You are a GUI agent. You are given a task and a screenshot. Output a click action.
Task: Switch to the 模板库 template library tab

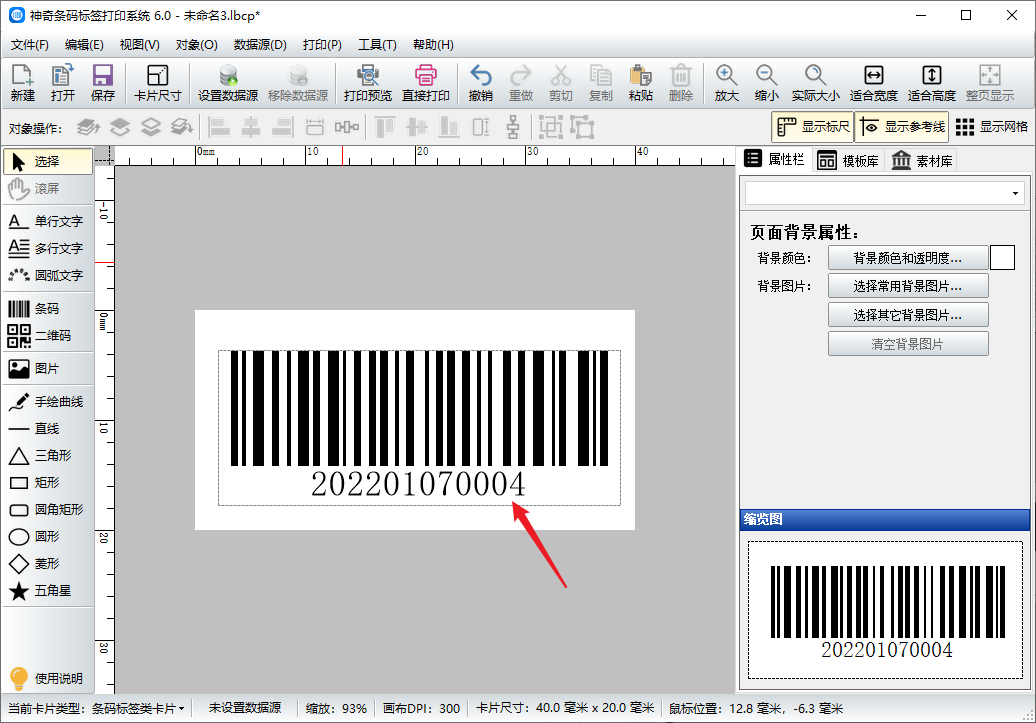coord(848,161)
